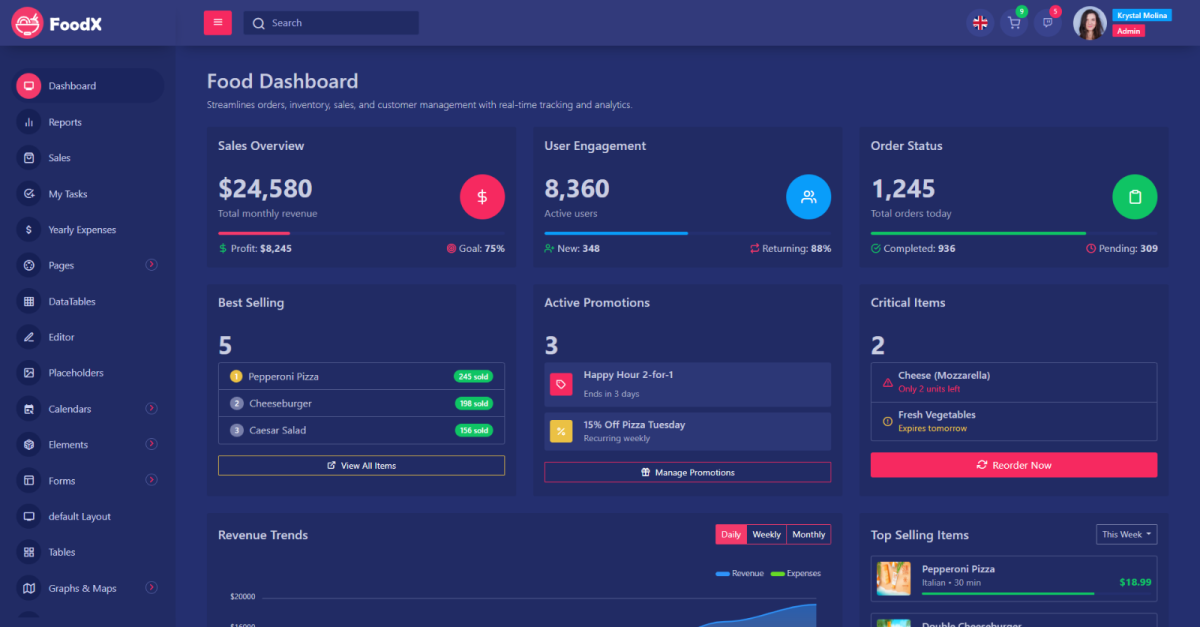1200x627 pixels.
Task: Click the Sales Overview goal progress bar
Action: [x=361, y=233]
